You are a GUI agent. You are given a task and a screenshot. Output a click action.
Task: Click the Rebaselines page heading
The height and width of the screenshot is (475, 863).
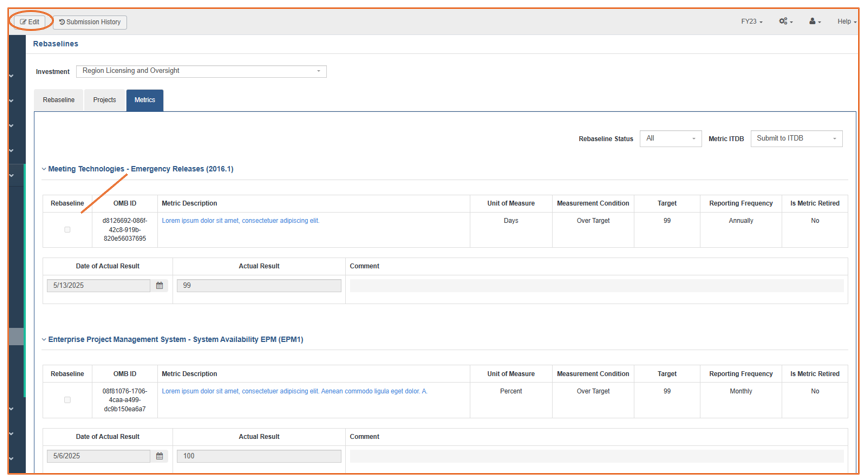click(x=56, y=43)
